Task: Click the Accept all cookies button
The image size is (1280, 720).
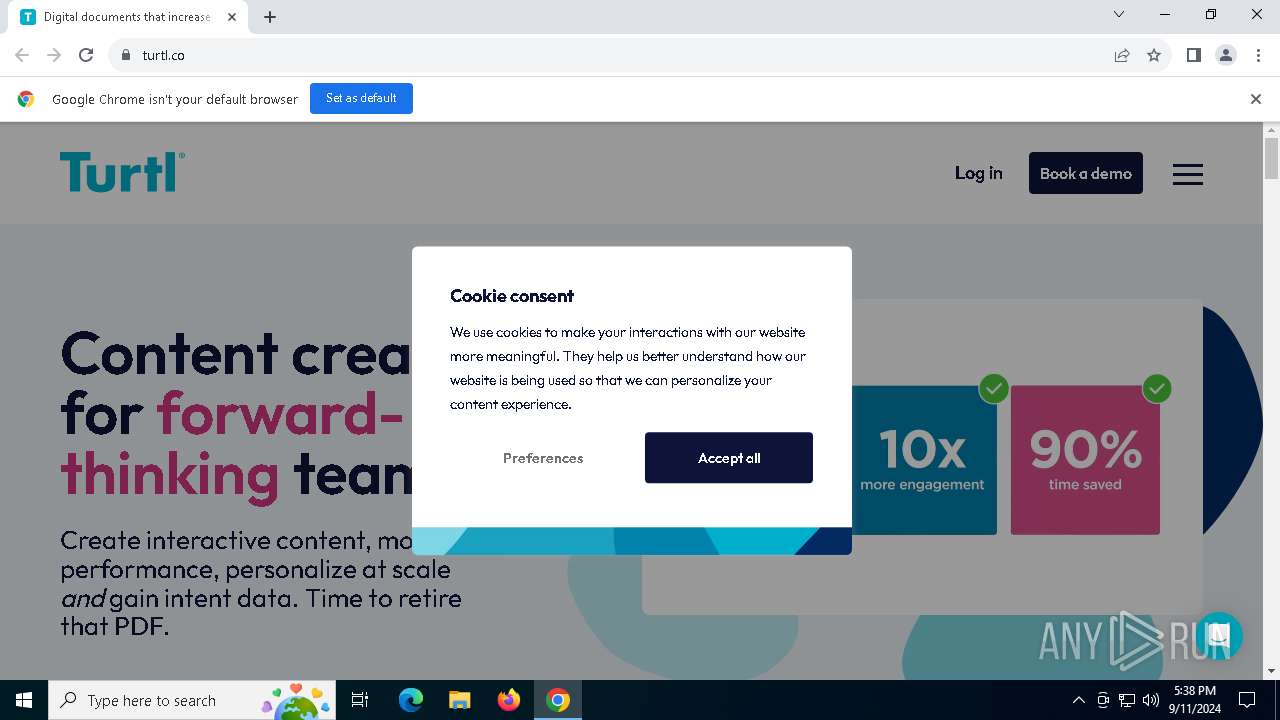Action: (729, 458)
